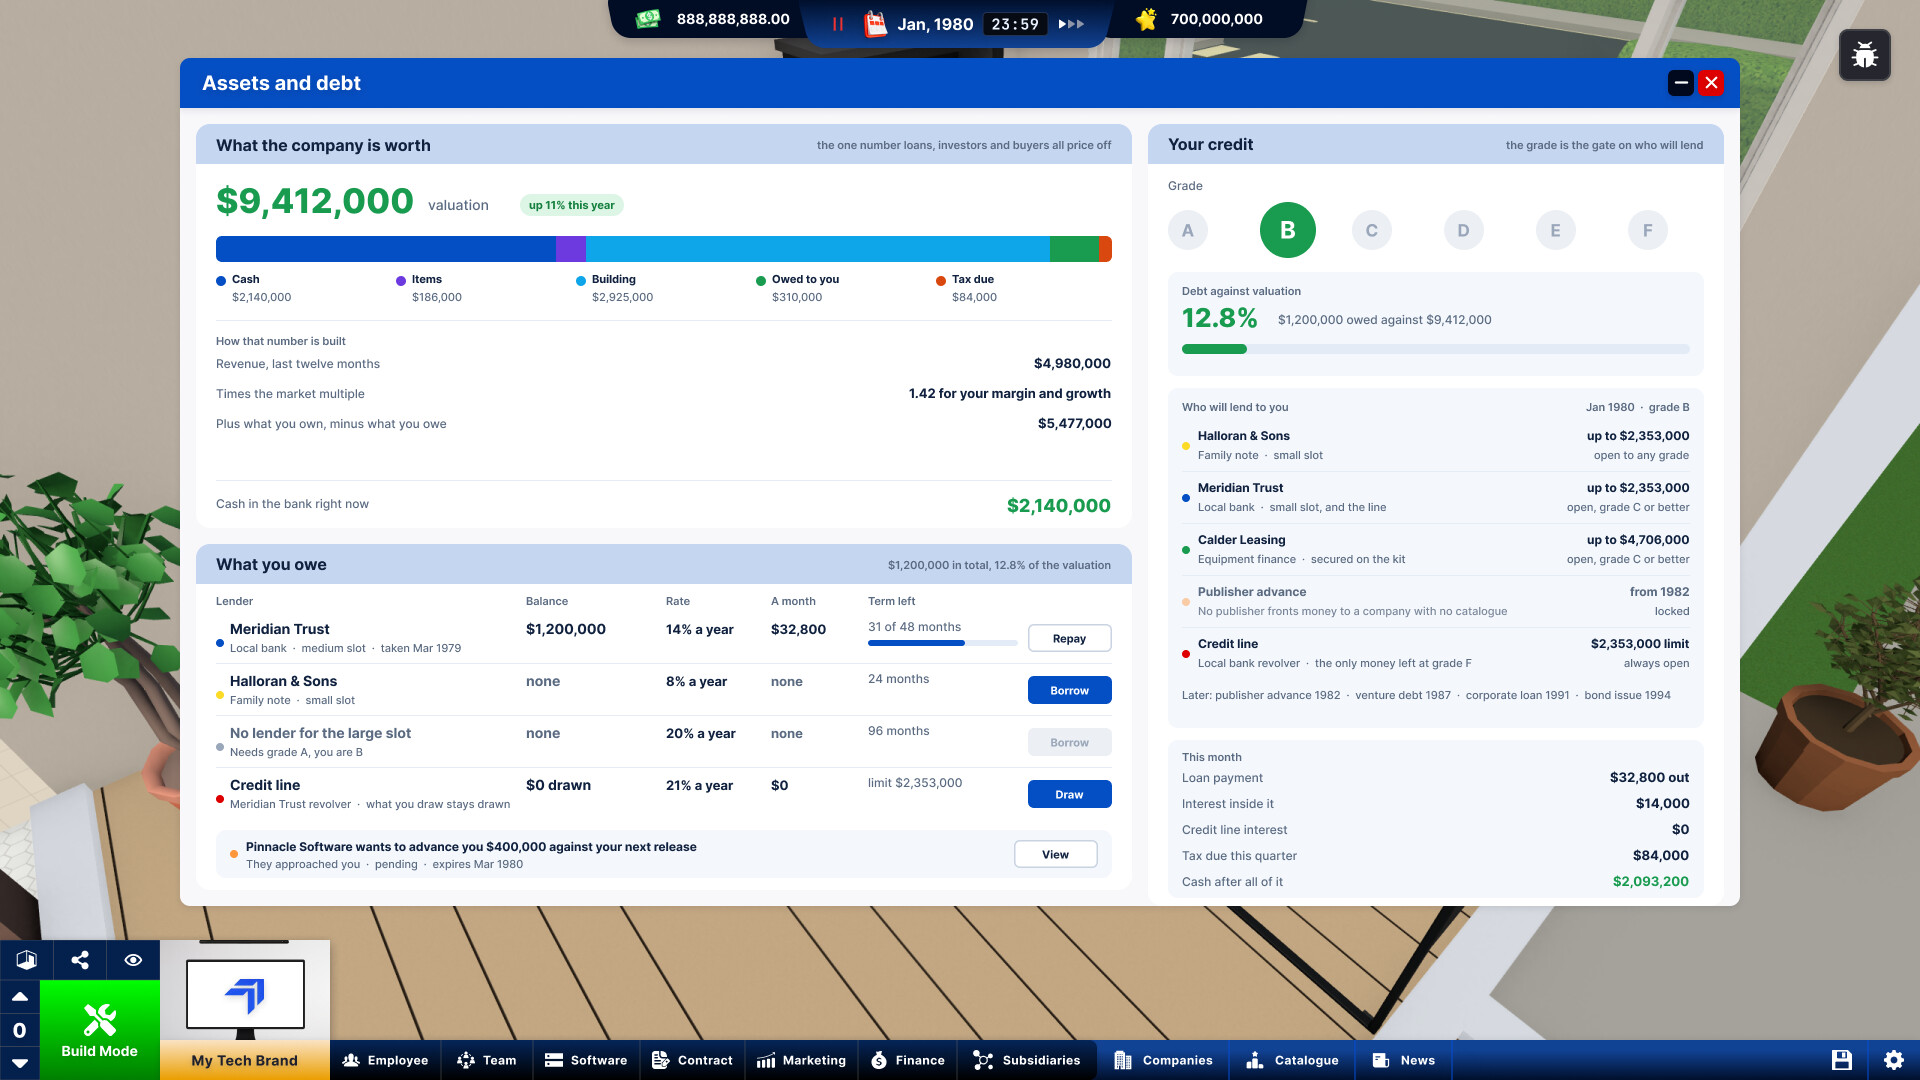Toggle the eye visibility icon
Image resolution: width=1920 pixels, height=1080 pixels.
[133, 960]
